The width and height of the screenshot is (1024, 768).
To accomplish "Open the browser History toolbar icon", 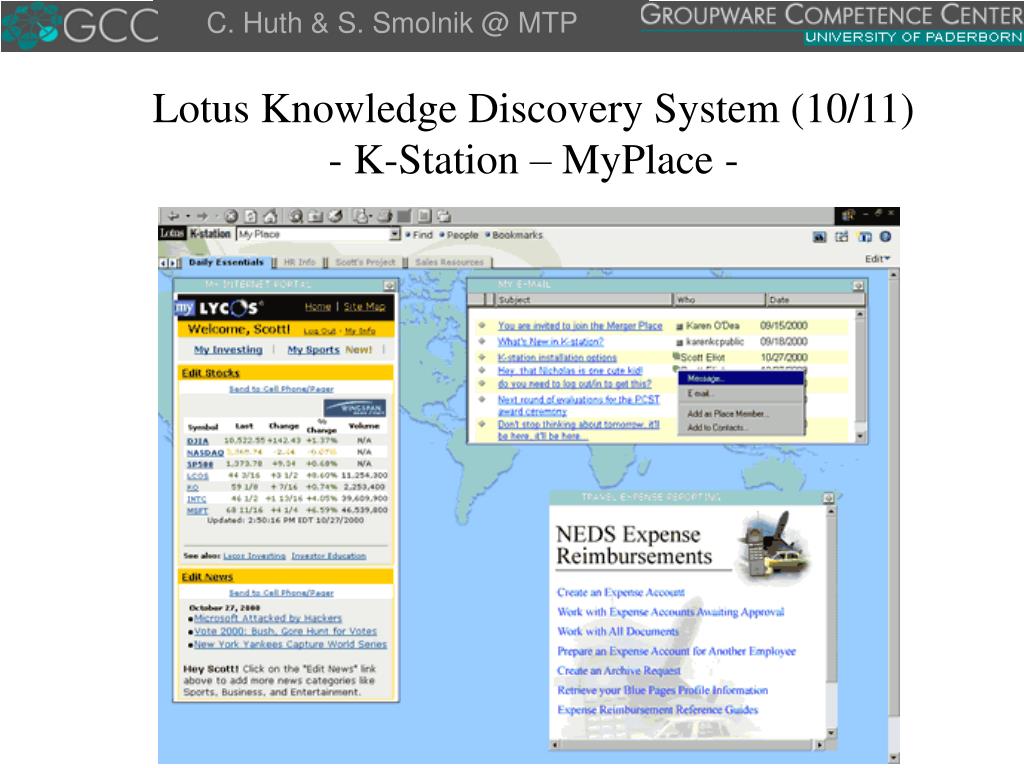I will (x=335, y=216).
